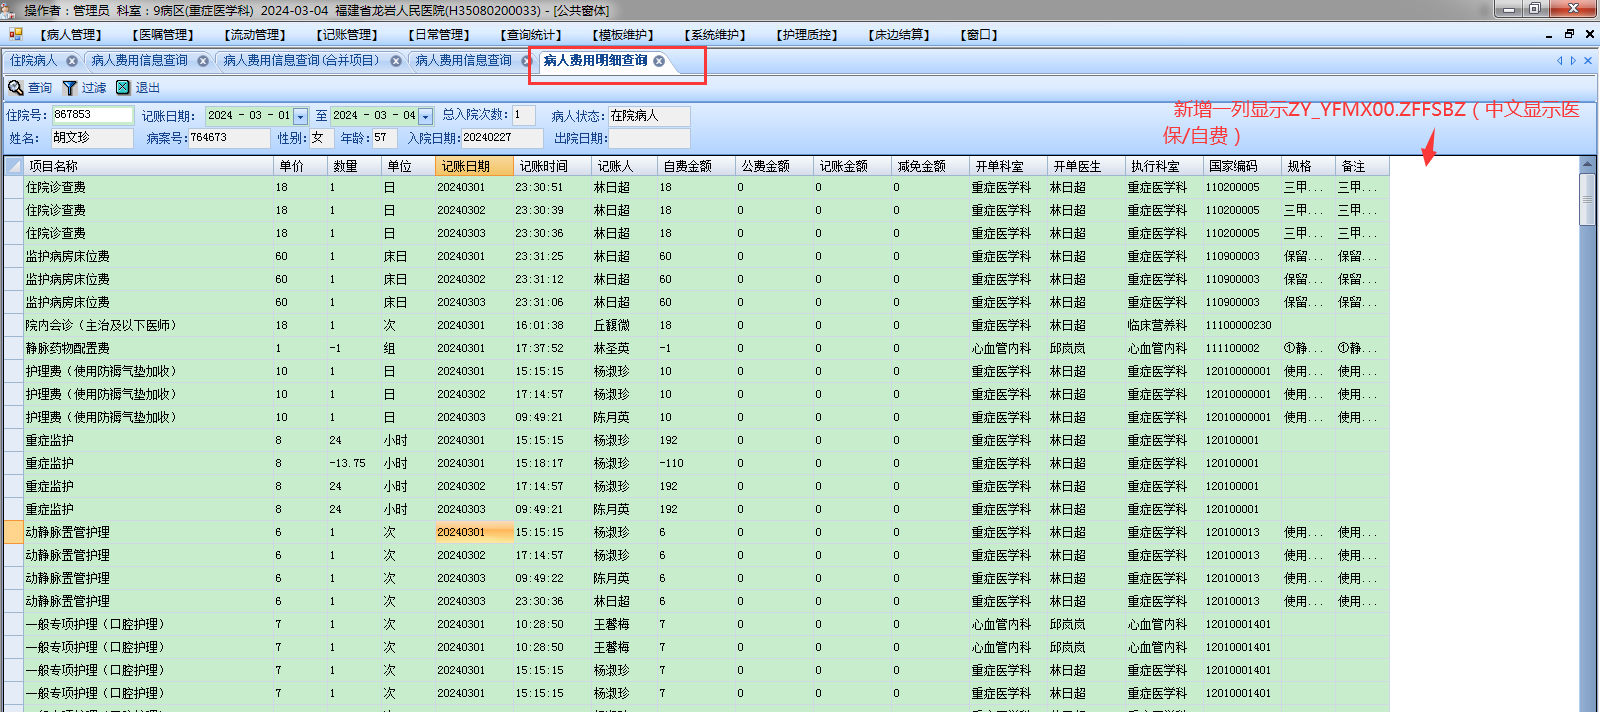The height and width of the screenshot is (712, 1600).
Task: Sort by the 国家编码 column header
Action: 1242,166
